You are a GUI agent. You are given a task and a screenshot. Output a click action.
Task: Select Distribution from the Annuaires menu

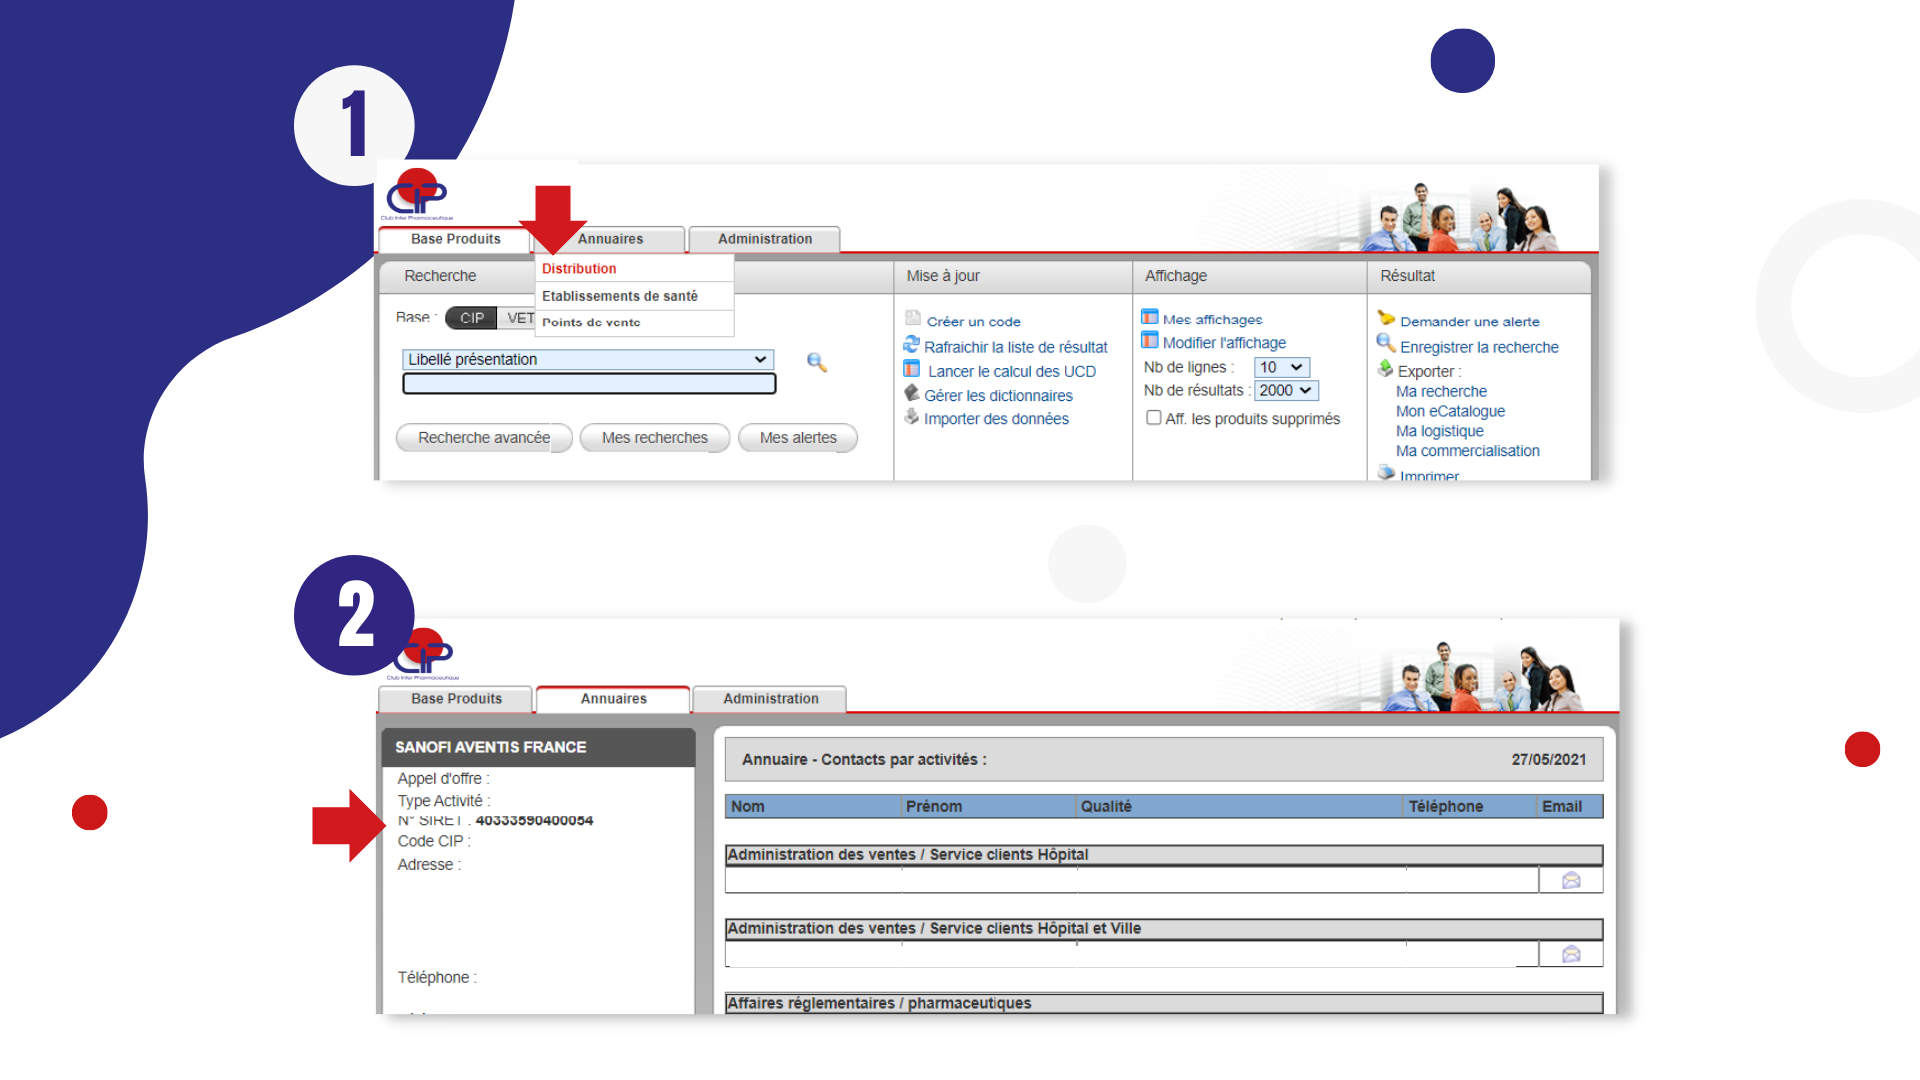[x=579, y=269]
